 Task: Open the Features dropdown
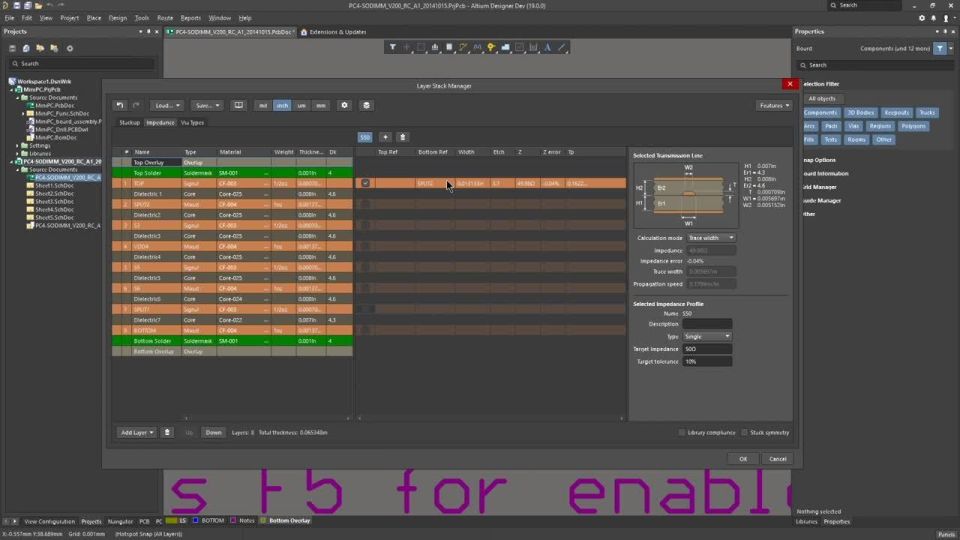[x=774, y=105]
